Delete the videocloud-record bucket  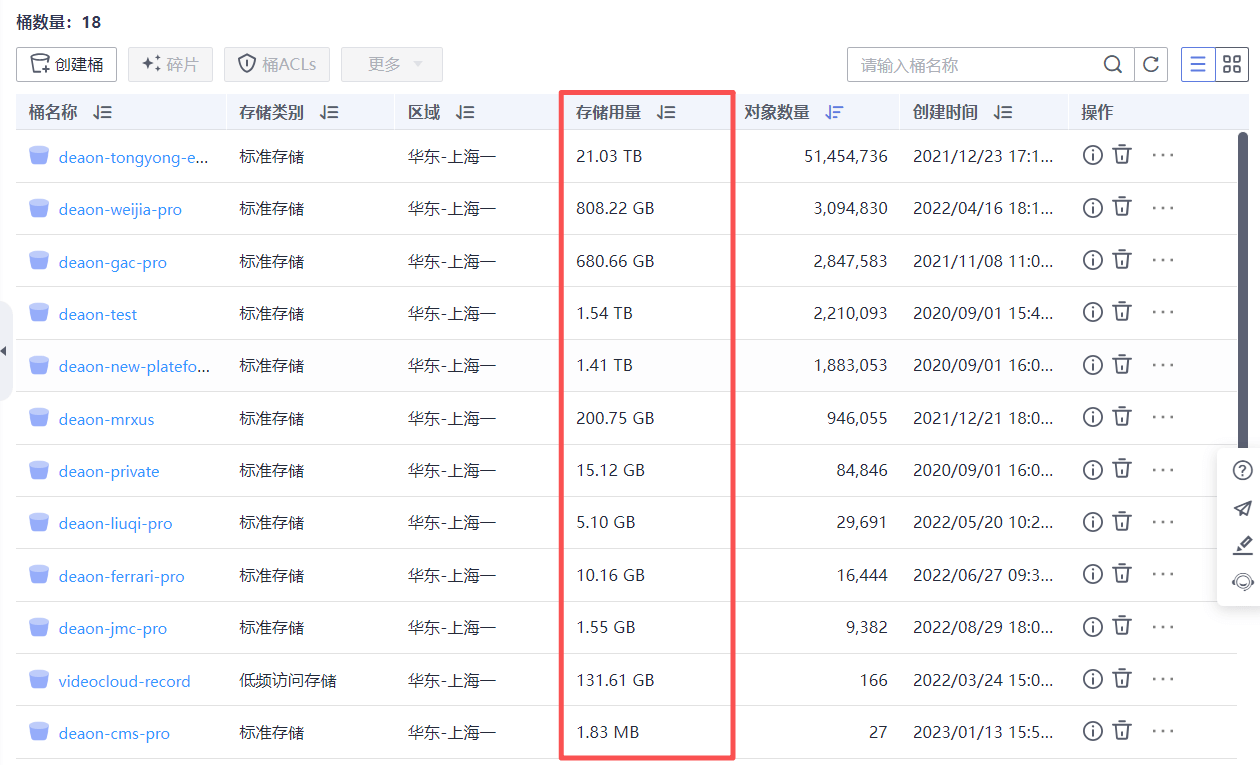[1123, 679]
